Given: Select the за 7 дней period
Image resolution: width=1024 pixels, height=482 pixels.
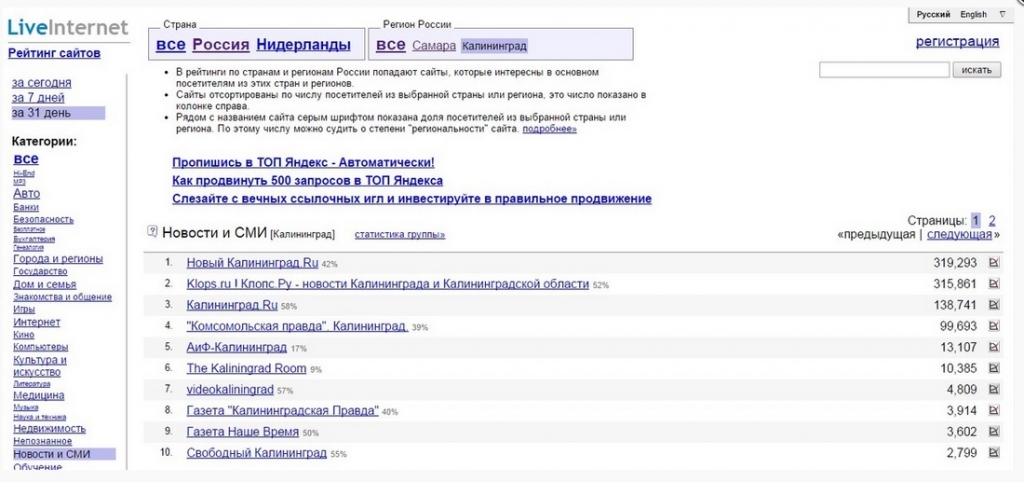Looking at the screenshot, I should click(x=38, y=98).
